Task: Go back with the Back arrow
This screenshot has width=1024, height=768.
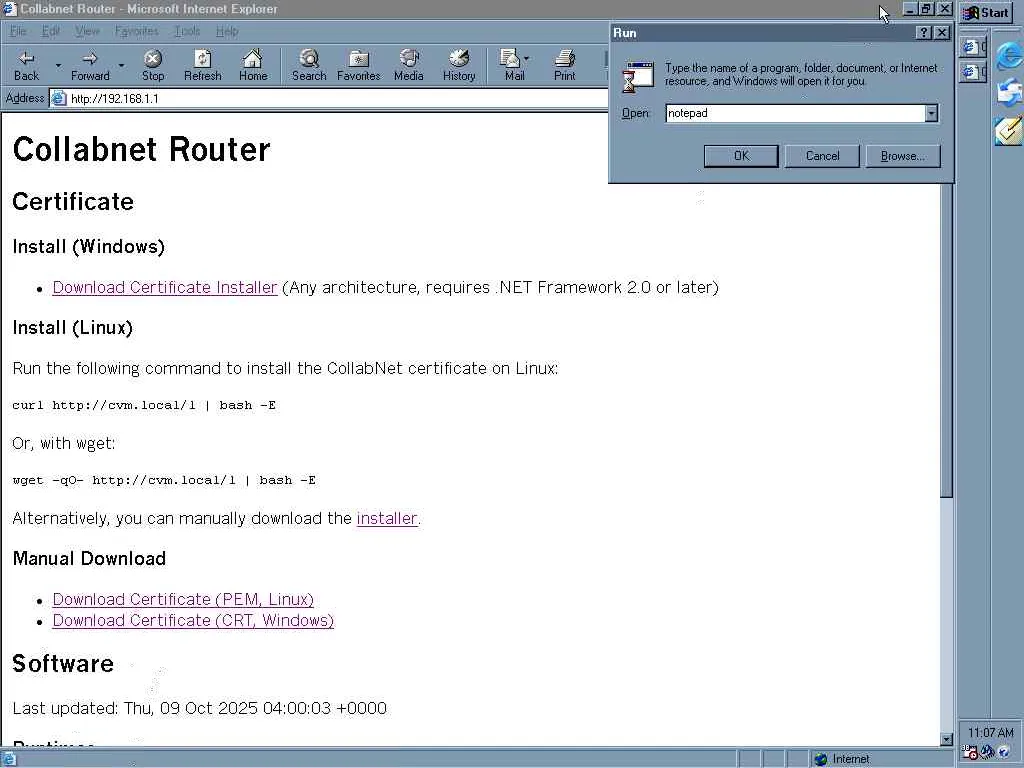Action: point(26,65)
